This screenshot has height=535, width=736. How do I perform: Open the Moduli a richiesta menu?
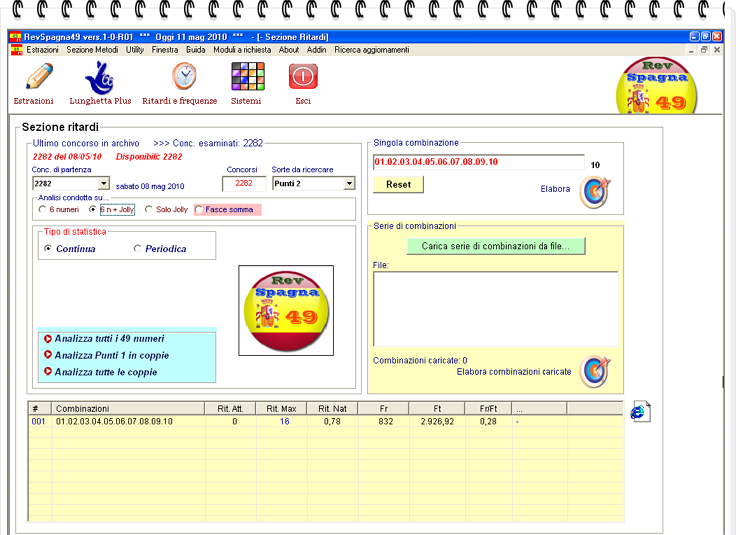point(242,50)
